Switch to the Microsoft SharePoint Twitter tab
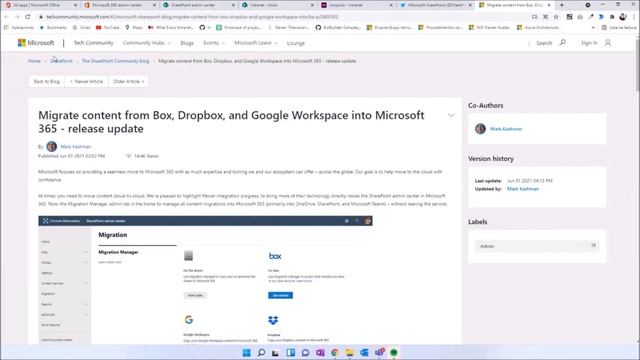Screen dimensions: 640x360 coord(436,5)
